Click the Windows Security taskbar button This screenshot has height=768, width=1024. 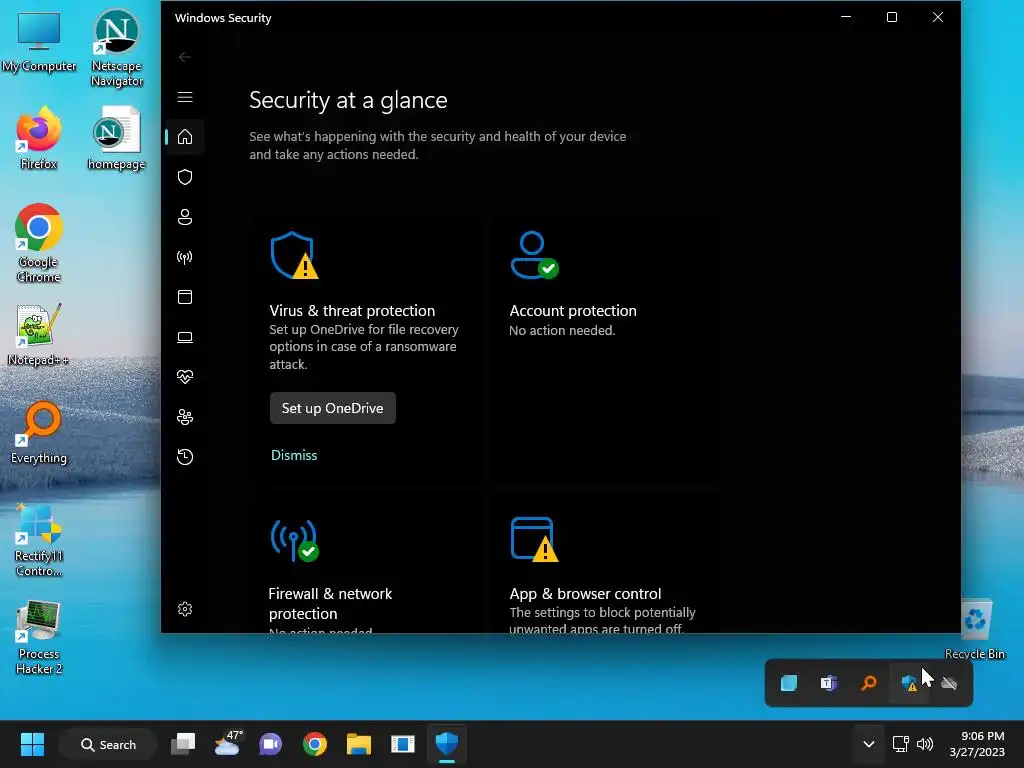[x=447, y=744]
